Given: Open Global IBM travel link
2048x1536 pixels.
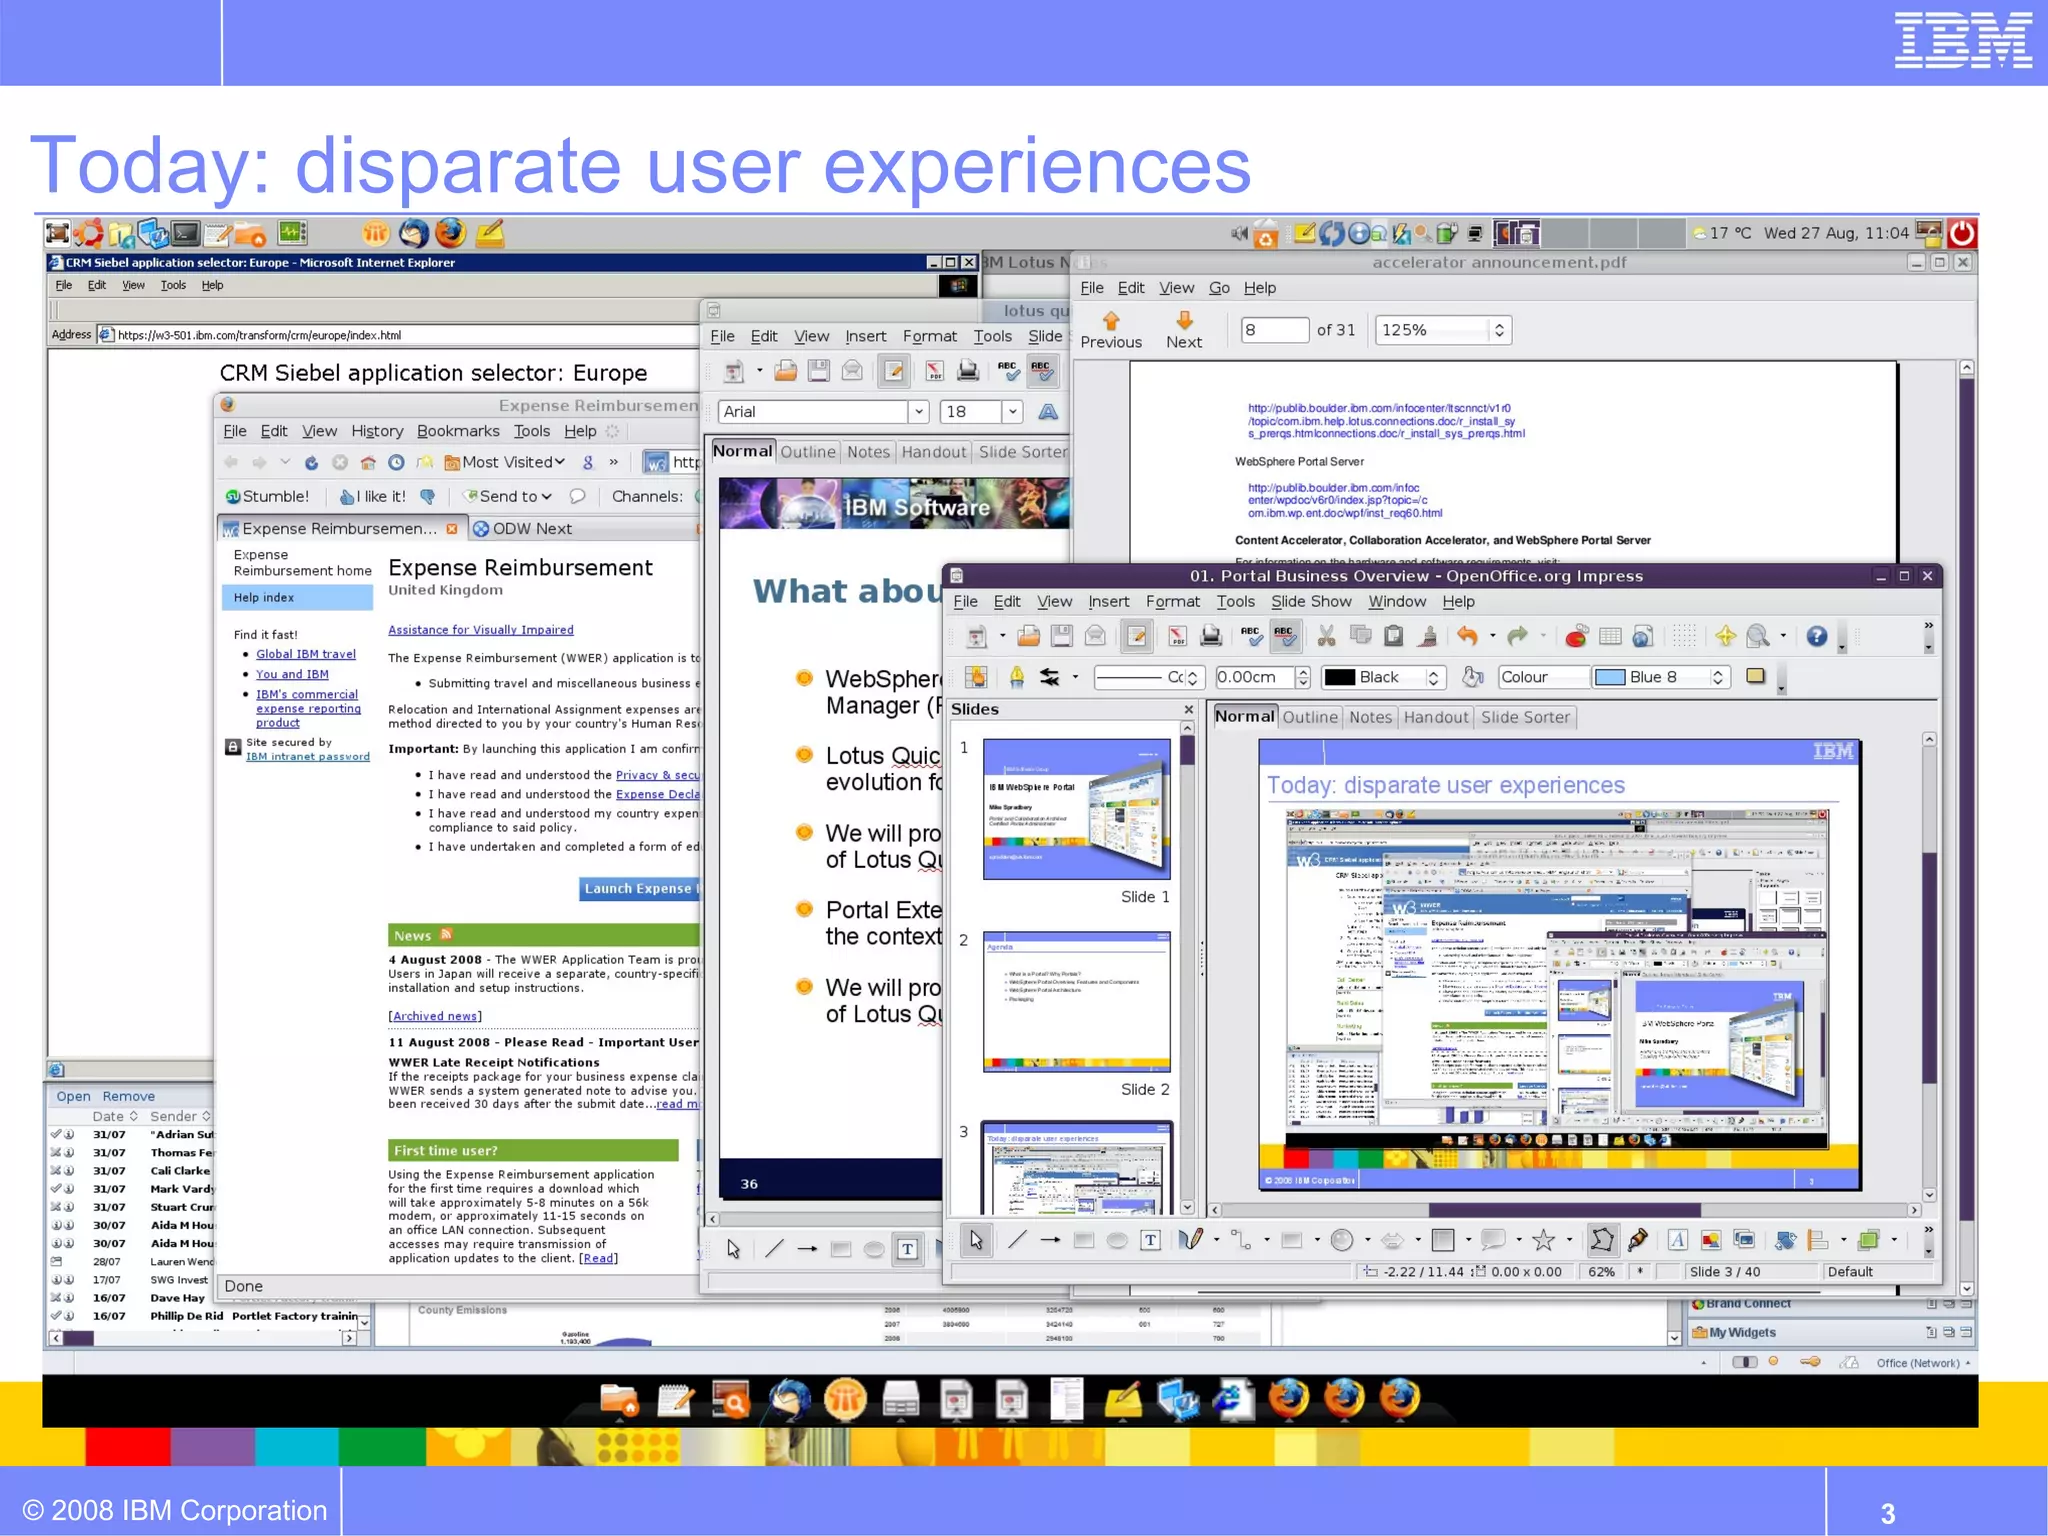Looking at the screenshot, I should (x=306, y=654).
